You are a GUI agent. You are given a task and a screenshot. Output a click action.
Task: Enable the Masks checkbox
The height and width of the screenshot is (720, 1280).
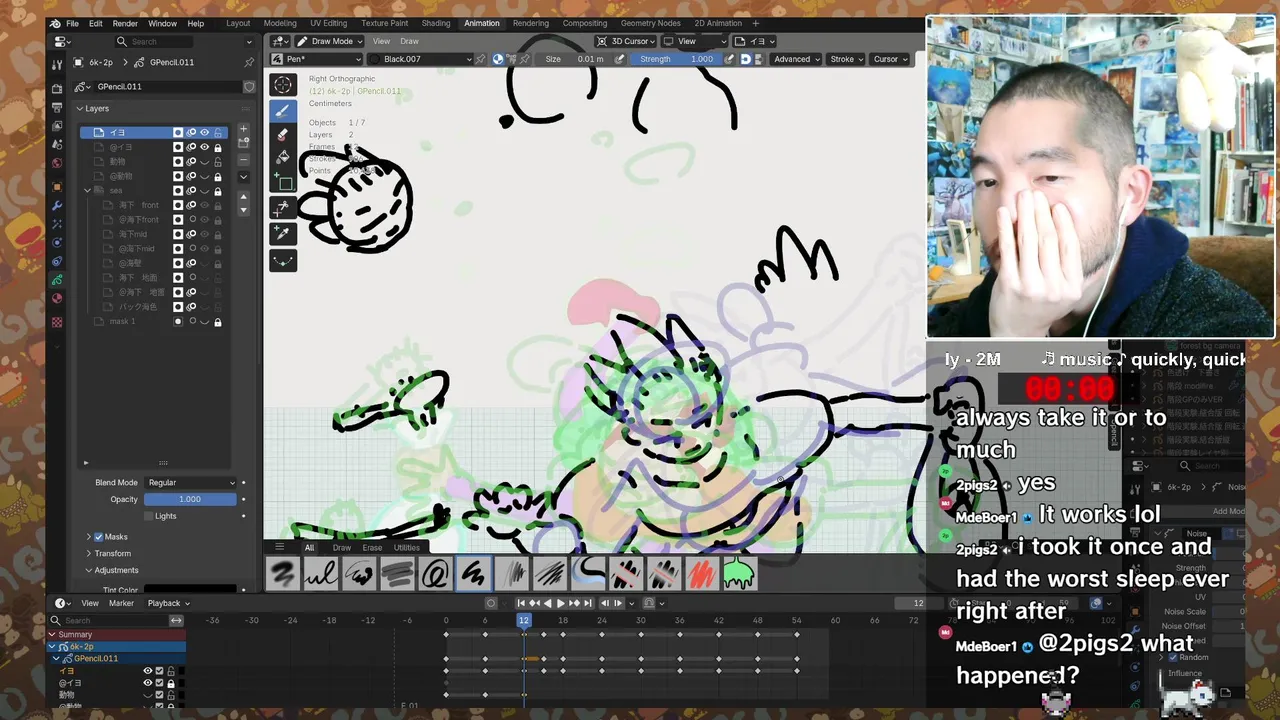coord(99,537)
